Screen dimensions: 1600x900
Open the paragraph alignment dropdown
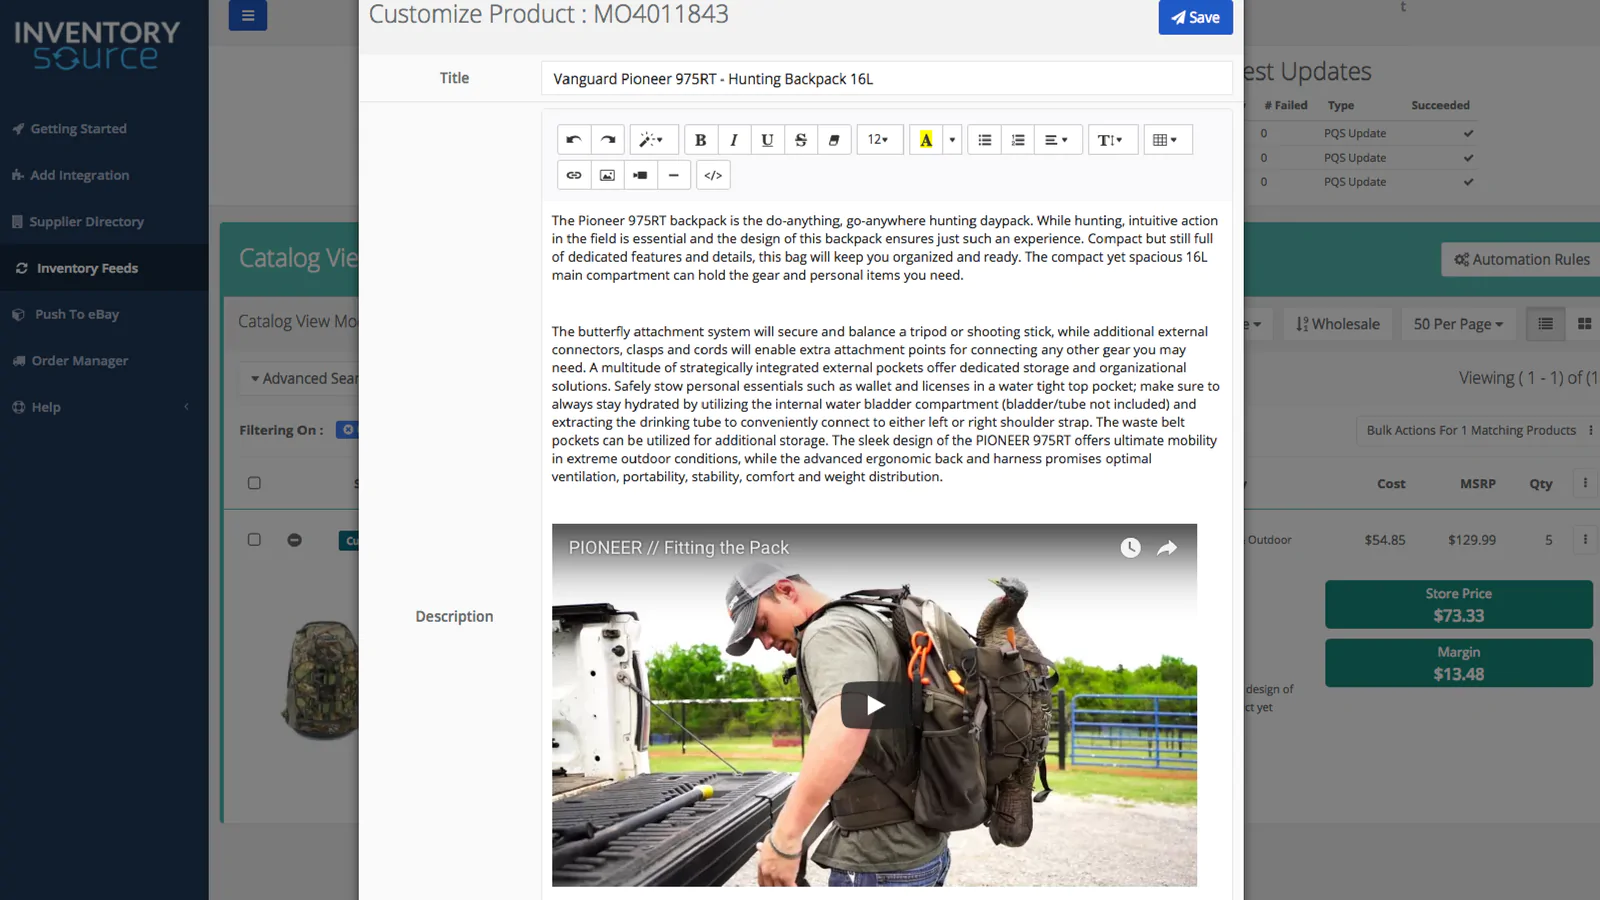coord(1057,140)
